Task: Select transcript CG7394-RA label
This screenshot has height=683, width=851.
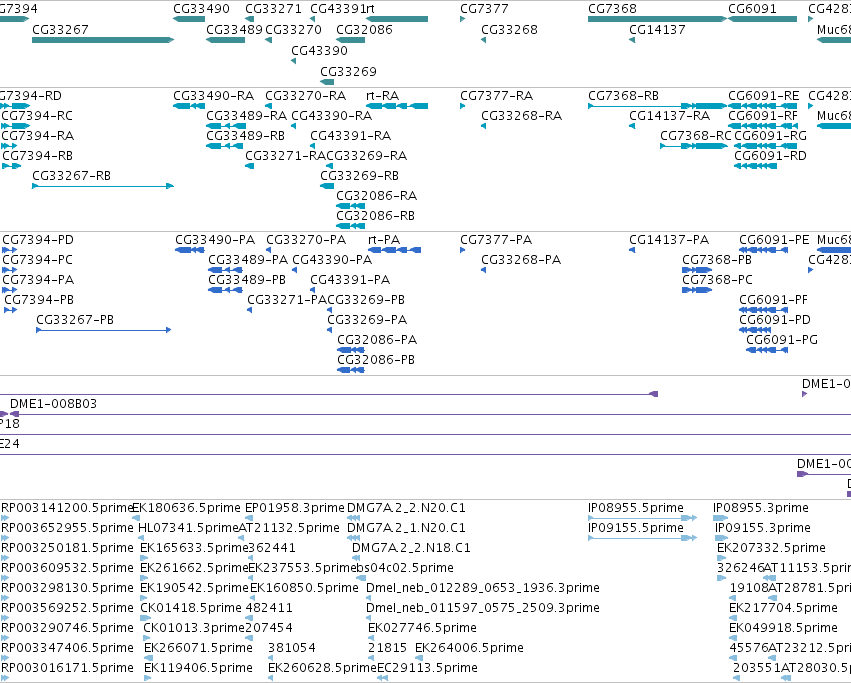Action: click(38, 136)
